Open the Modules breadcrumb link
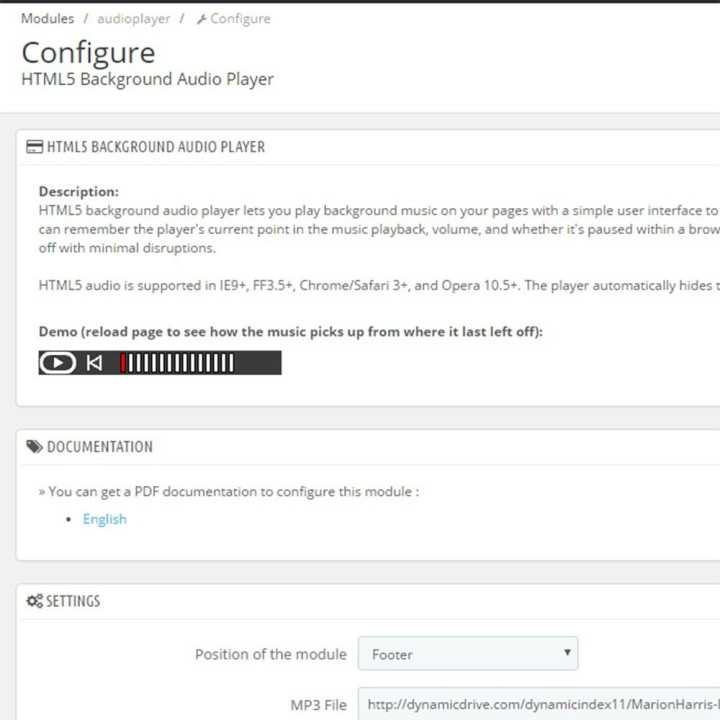The width and height of the screenshot is (720, 720). pos(47,18)
